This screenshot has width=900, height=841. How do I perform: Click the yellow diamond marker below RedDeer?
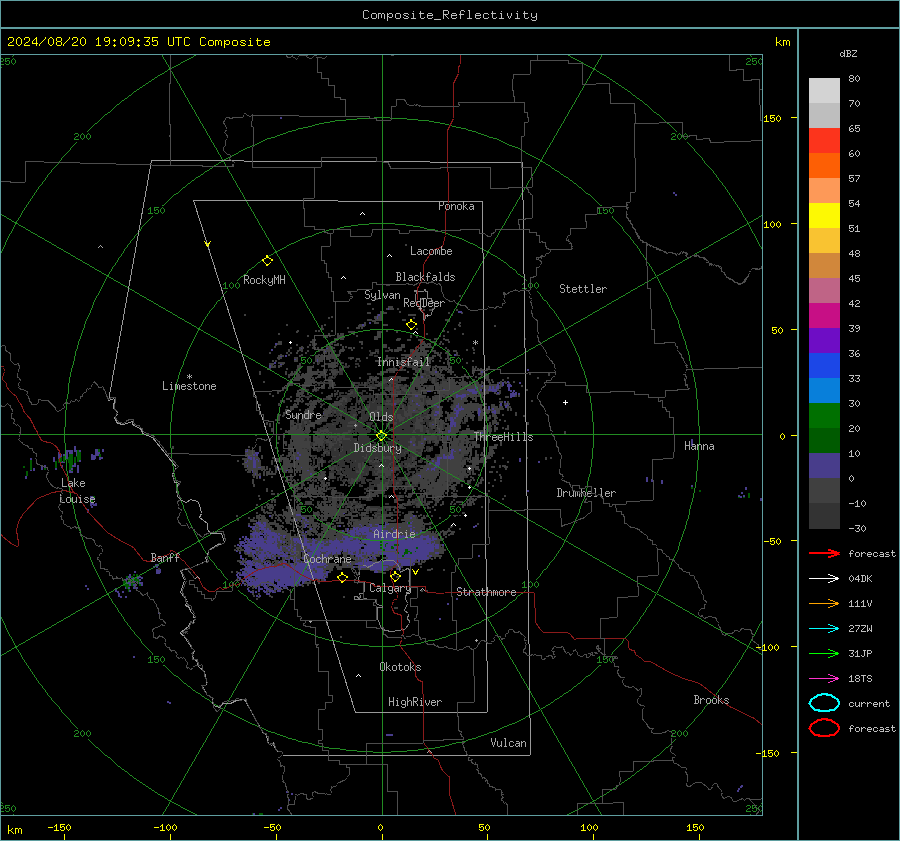point(411,325)
